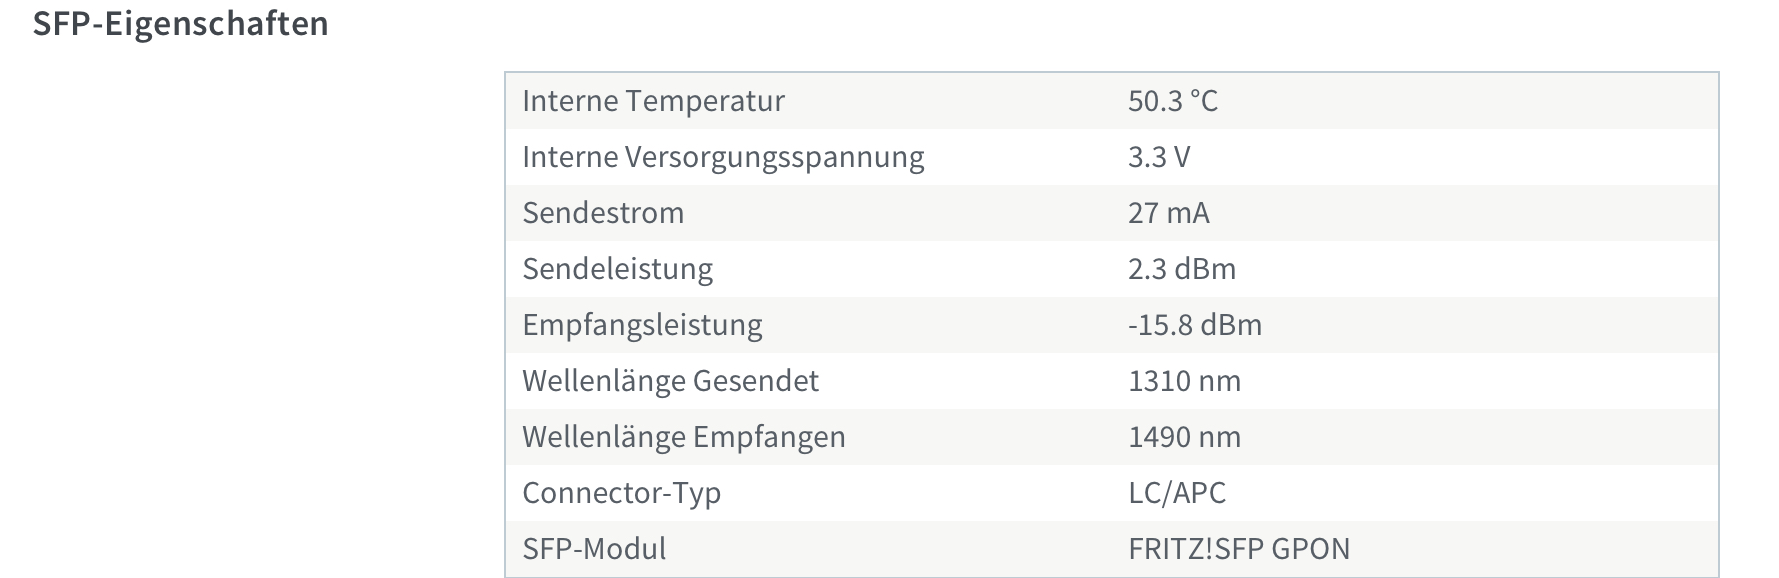This screenshot has width=1779, height=578.
Task: Click the 1310 nm wavelength value
Action: (1185, 381)
